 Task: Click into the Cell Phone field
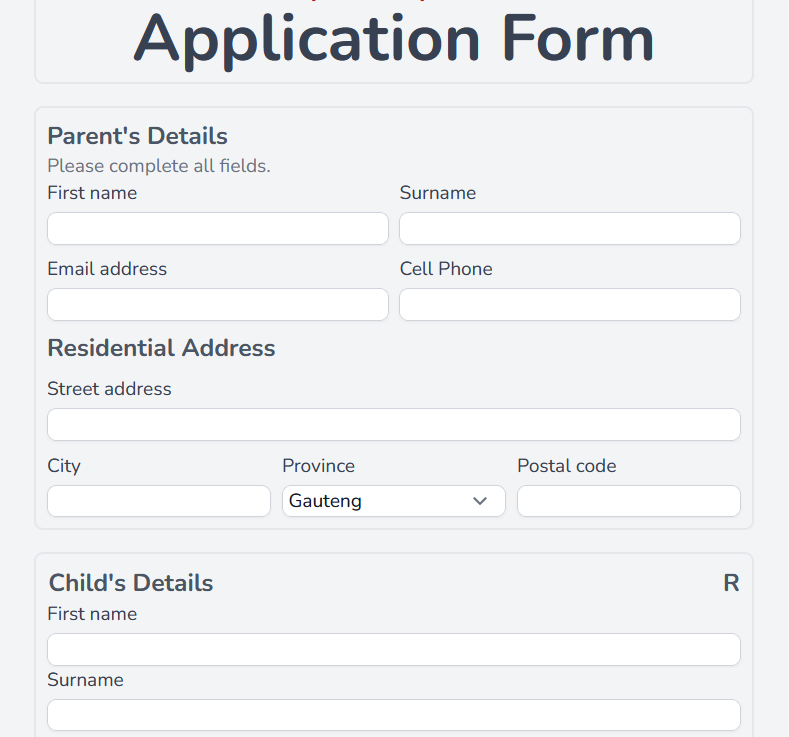pos(569,305)
